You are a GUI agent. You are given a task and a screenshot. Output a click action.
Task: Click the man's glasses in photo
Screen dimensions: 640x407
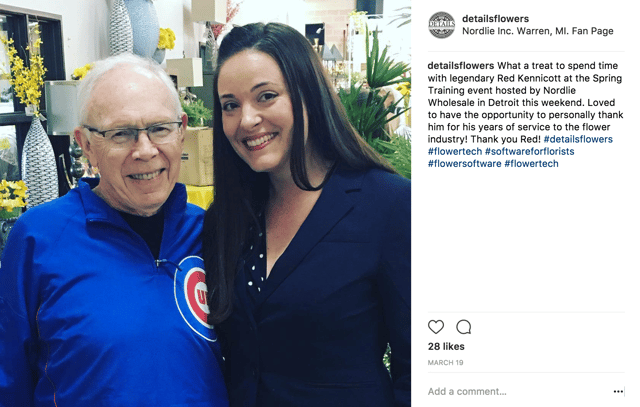coord(135,133)
